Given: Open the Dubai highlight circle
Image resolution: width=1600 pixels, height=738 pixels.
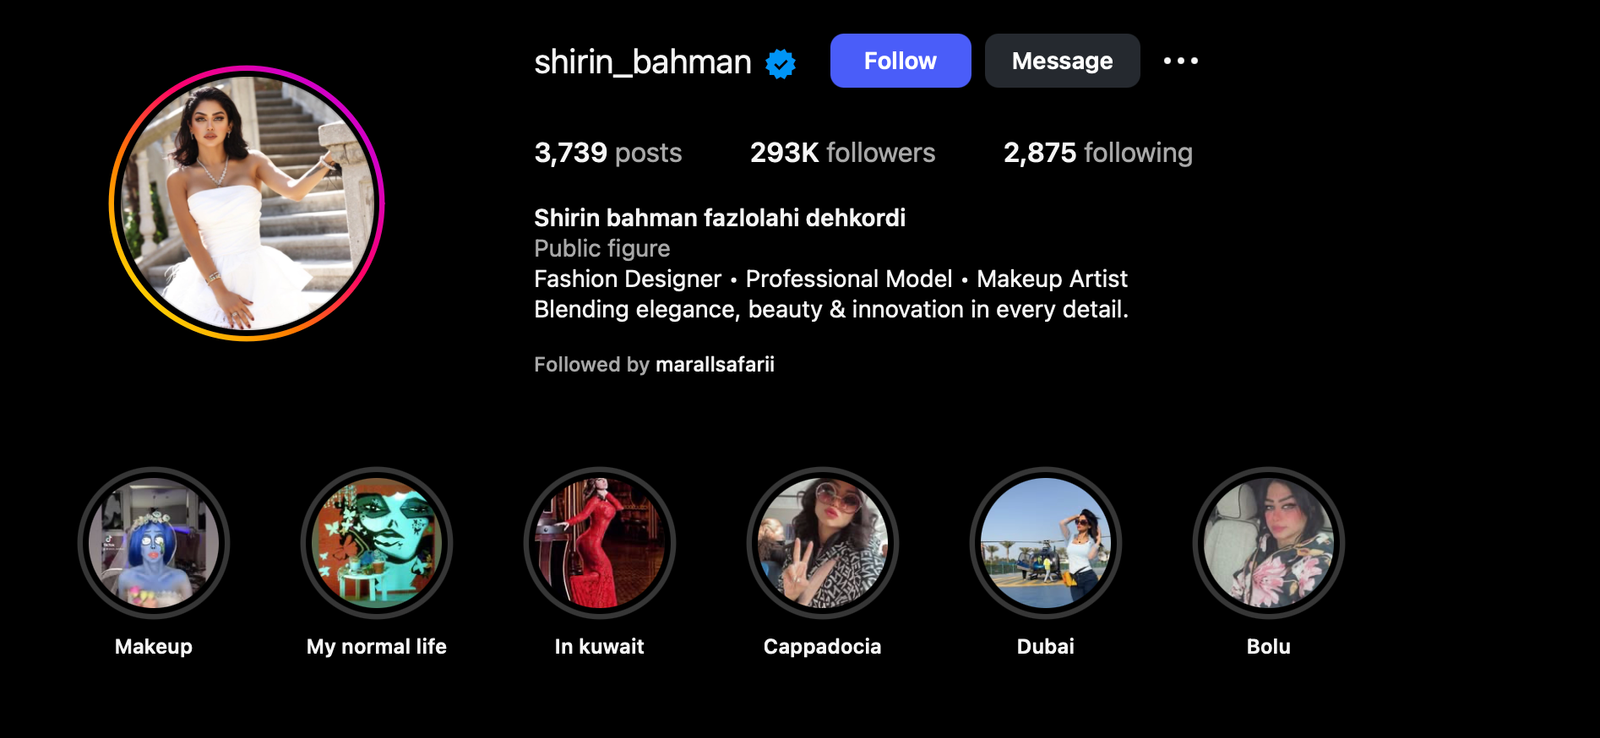Looking at the screenshot, I should (1046, 543).
